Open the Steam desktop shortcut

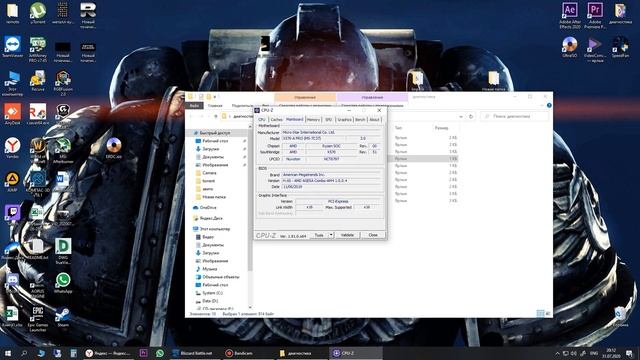(63, 317)
